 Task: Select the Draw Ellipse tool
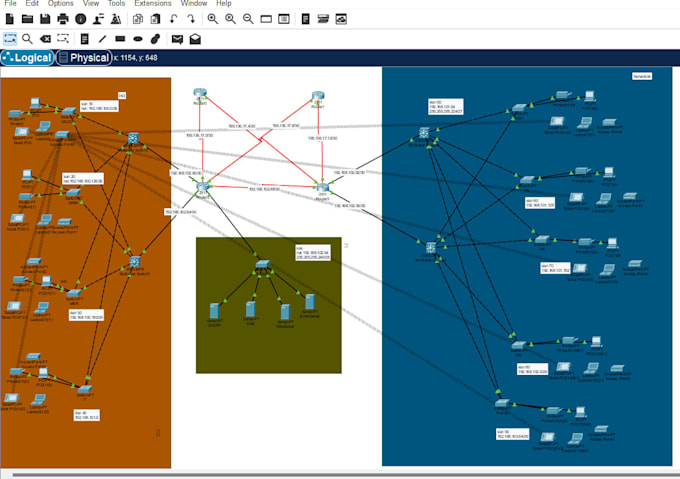[138, 39]
